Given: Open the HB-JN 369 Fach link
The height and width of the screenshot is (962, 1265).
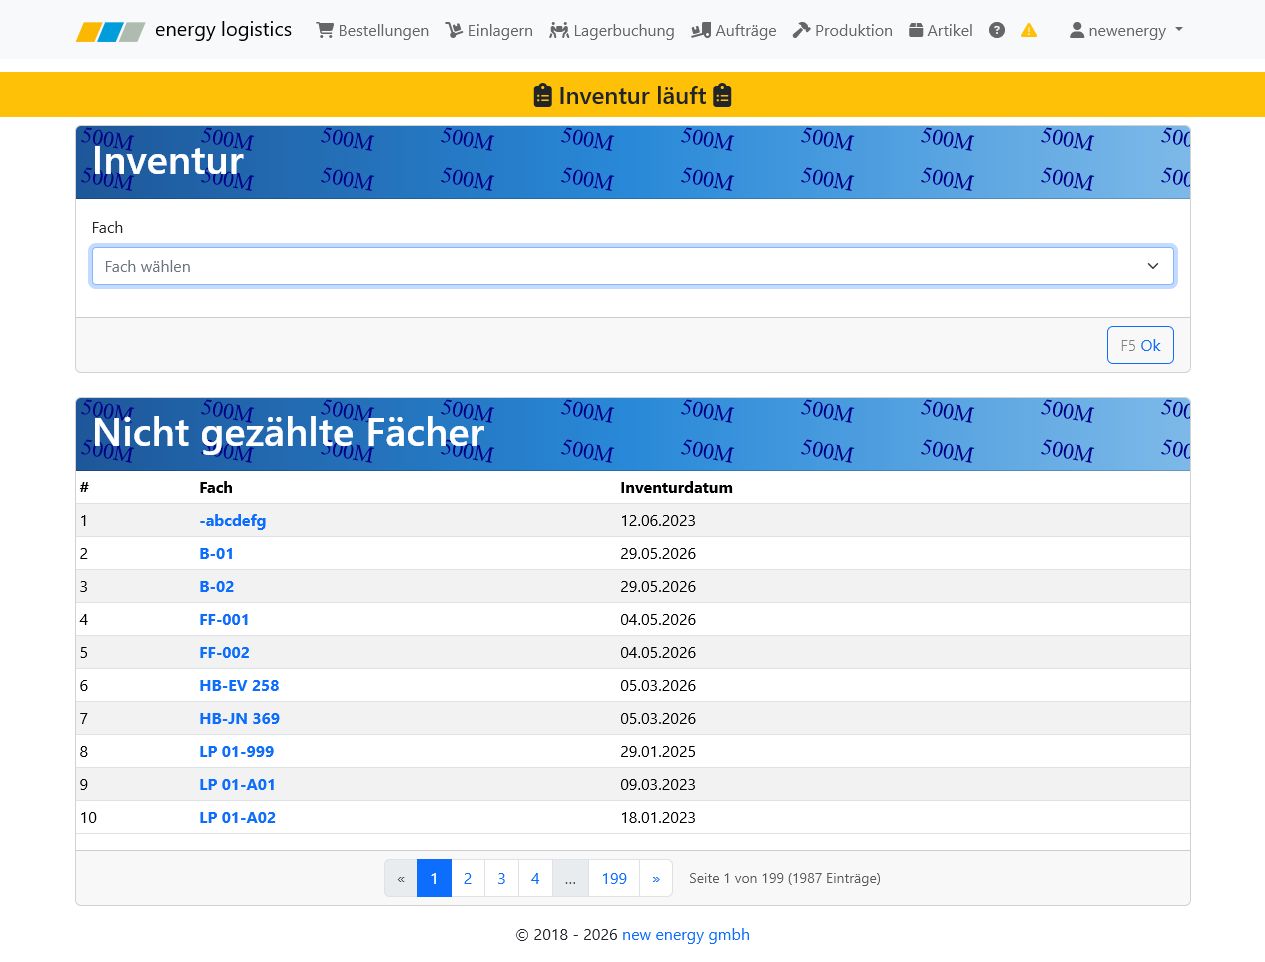Looking at the screenshot, I should coord(239,718).
